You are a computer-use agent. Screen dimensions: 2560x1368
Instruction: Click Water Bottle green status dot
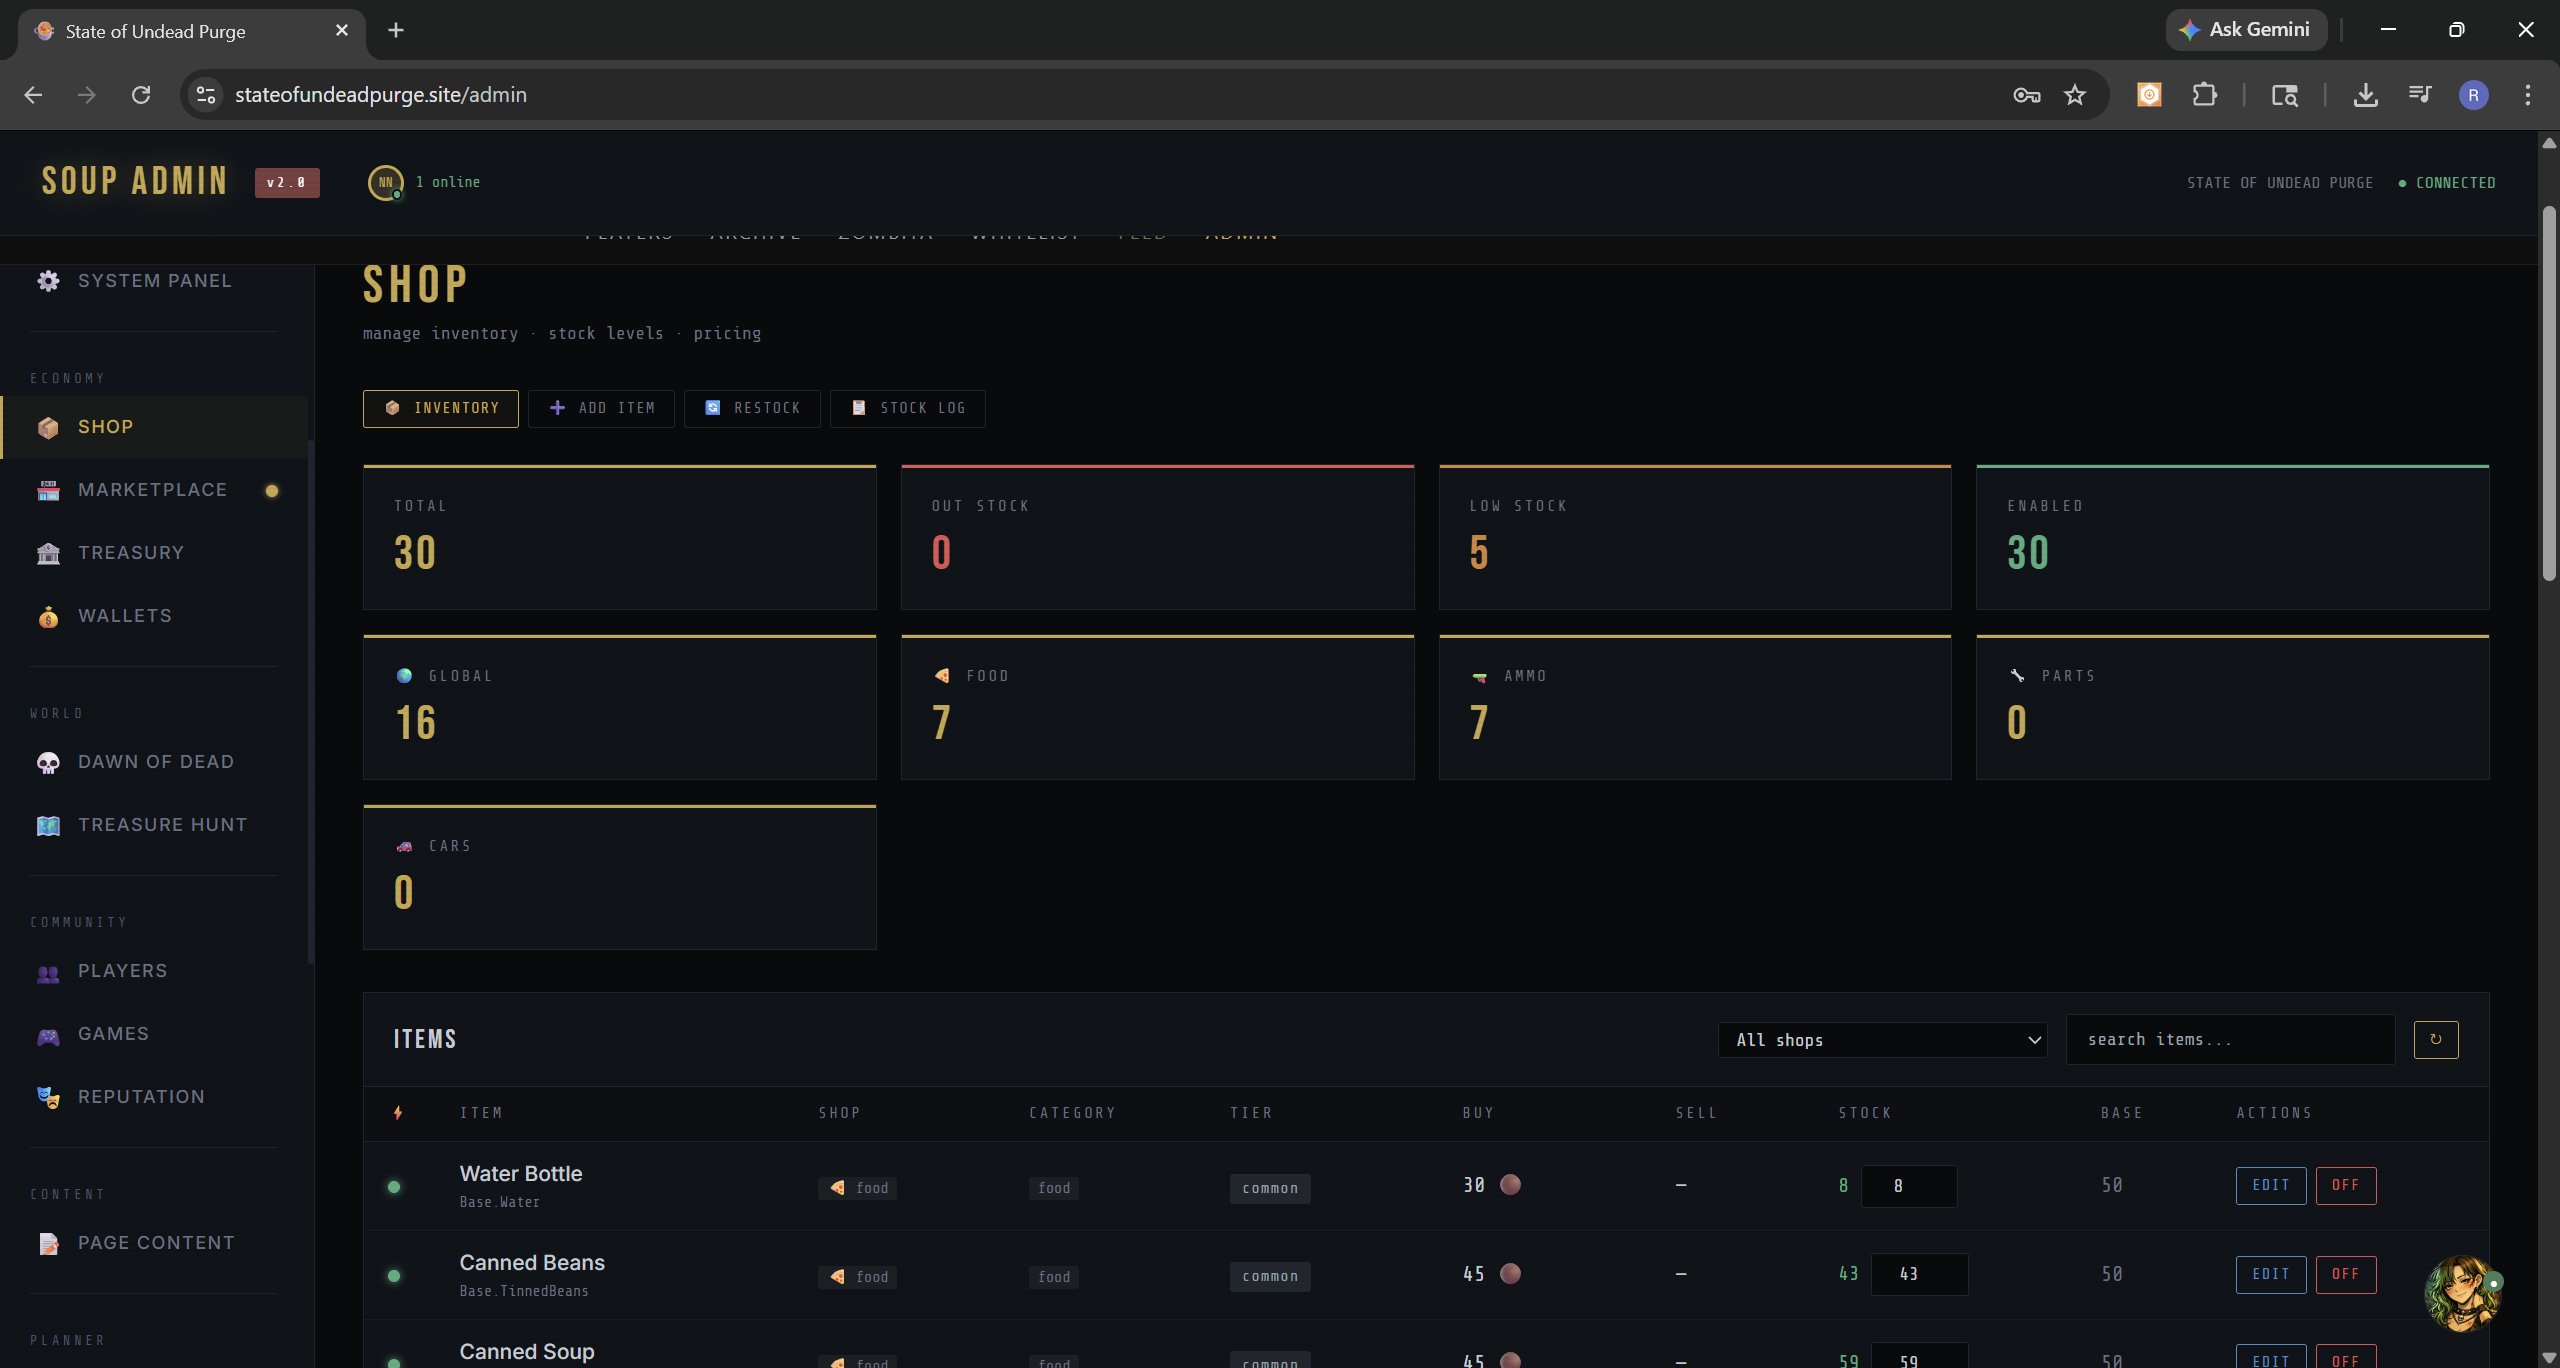coord(394,1187)
